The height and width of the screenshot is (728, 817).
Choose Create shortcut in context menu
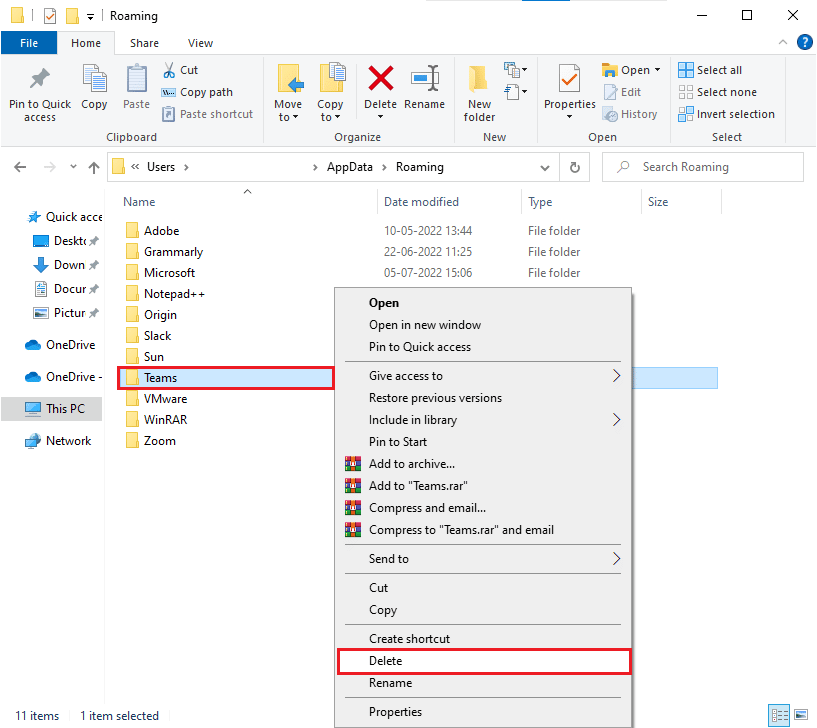409,639
